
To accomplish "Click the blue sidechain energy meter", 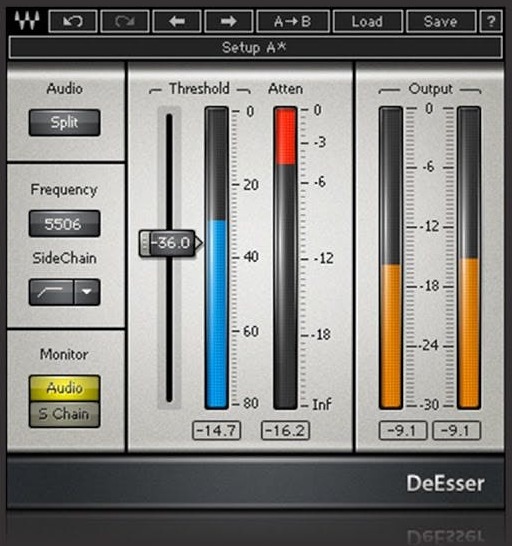I will point(217,258).
